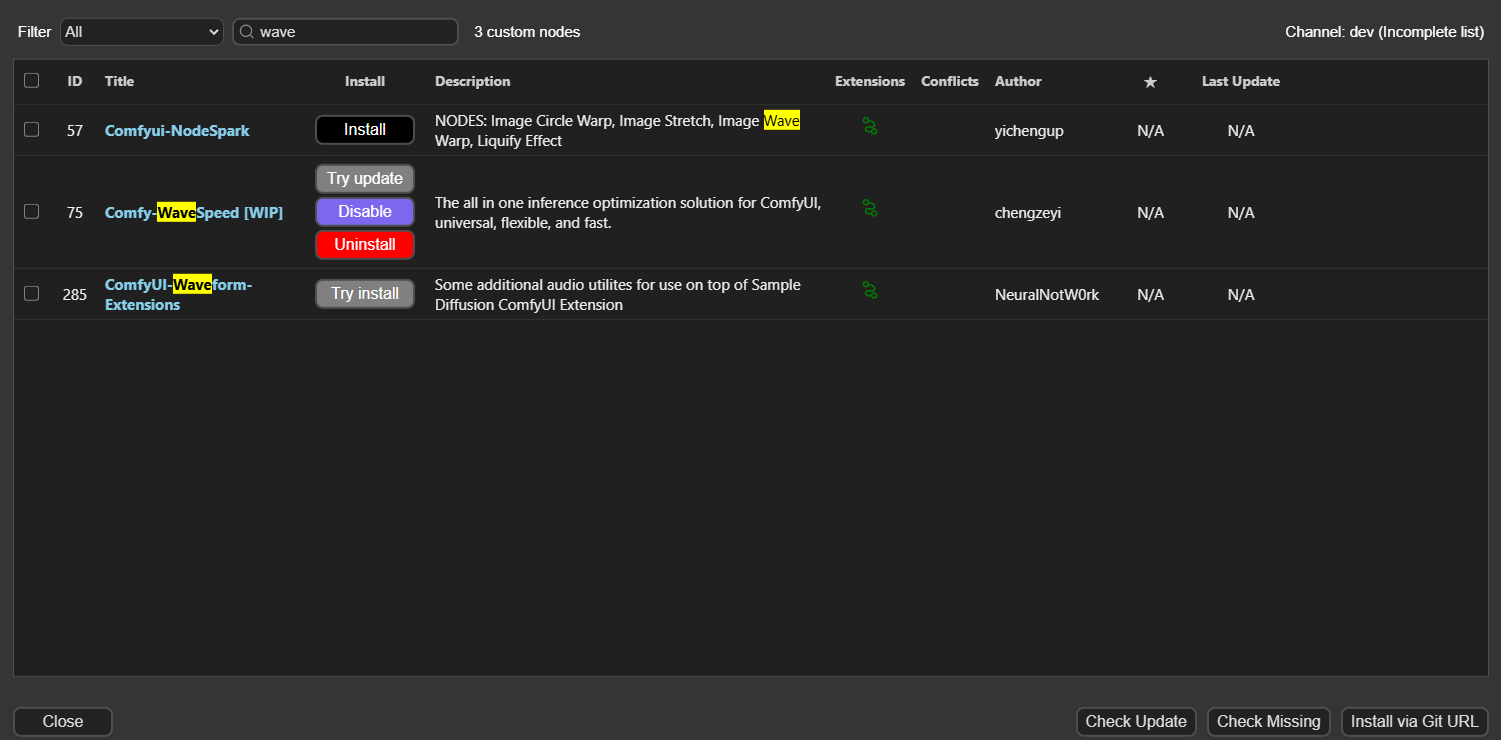Click the '3 custom nodes' count text
The width and height of the screenshot is (1501, 740).
(527, 32)
